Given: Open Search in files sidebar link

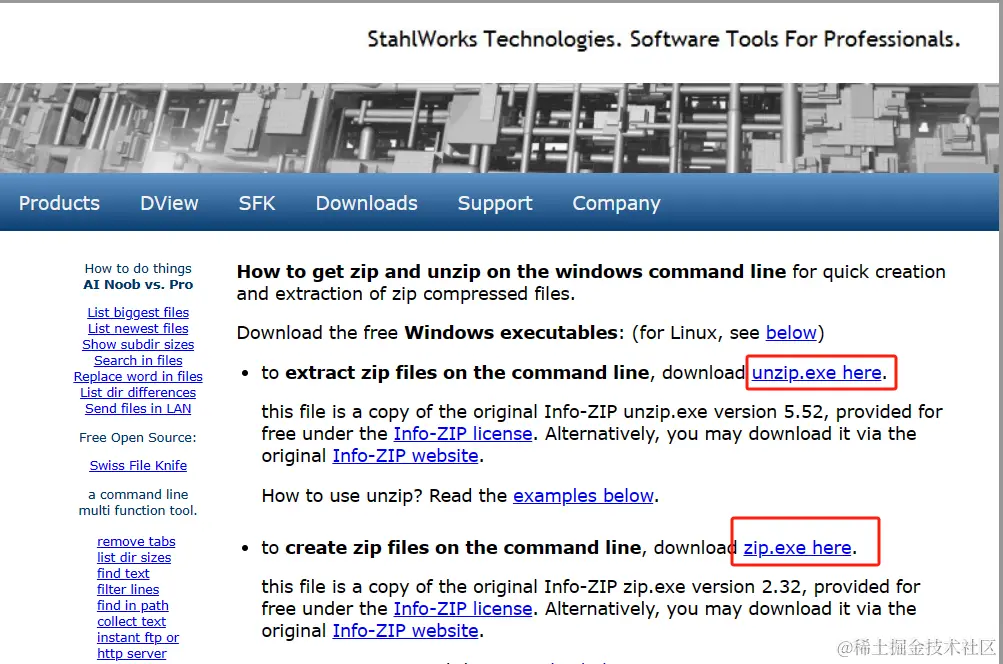Looking at the screenshot, I should [x=138, y=360].
